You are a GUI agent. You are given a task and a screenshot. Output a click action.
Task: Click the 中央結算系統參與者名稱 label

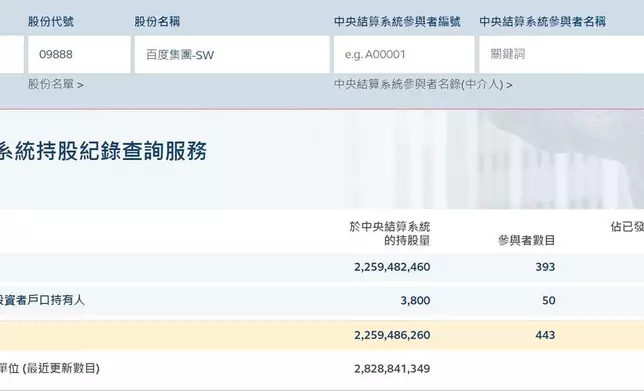(x=543, y=21)
